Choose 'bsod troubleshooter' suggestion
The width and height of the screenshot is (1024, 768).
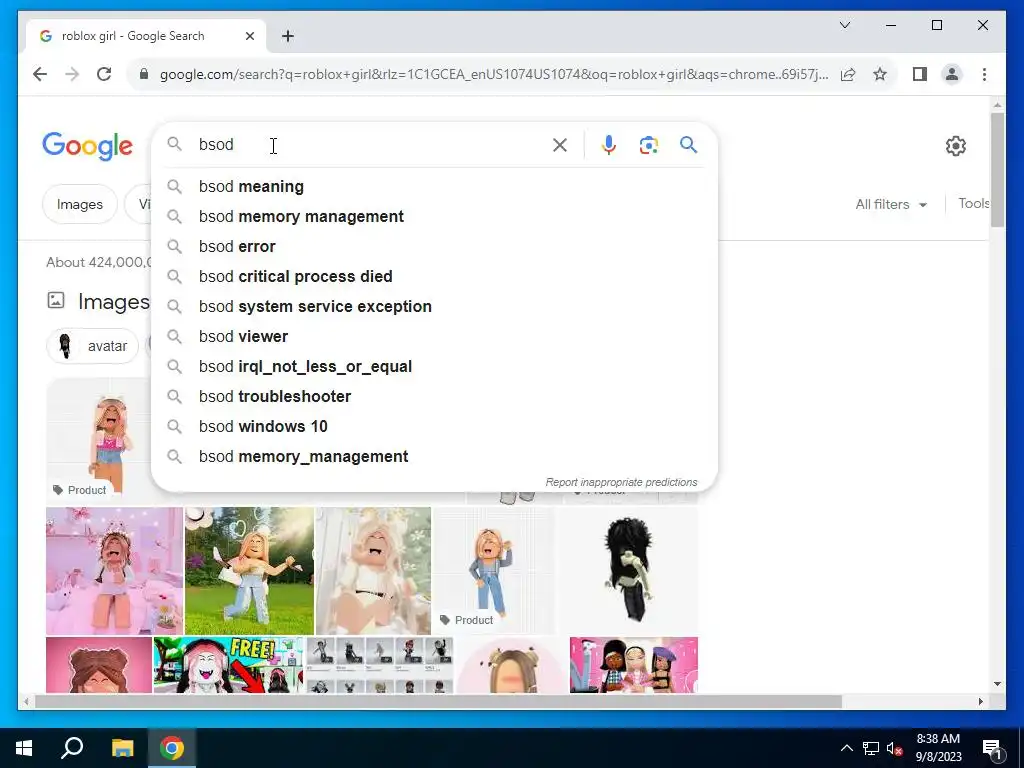[434, 397]
